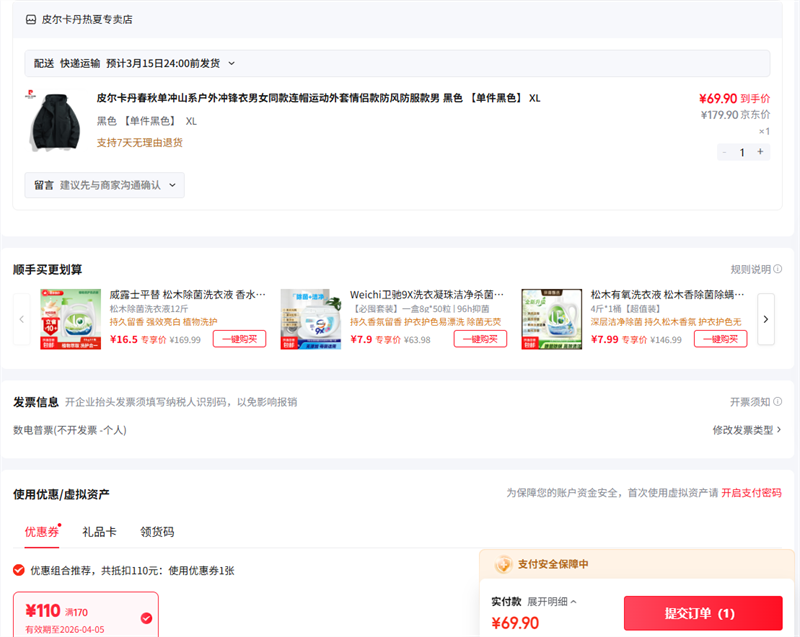Open 修改发票类型 to change invoice type
Screen dimensions: 800x637
[746, 430]
